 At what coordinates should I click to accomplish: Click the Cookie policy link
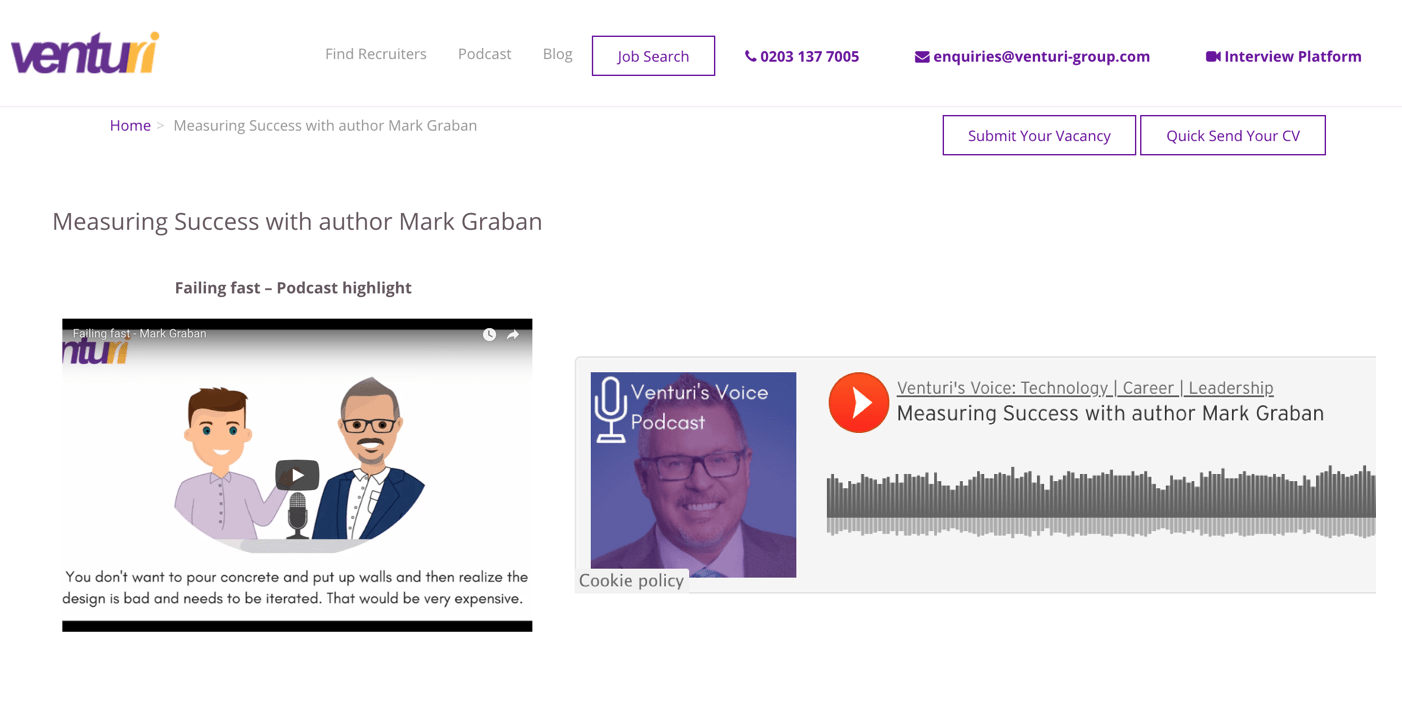(x=631, y=581)
